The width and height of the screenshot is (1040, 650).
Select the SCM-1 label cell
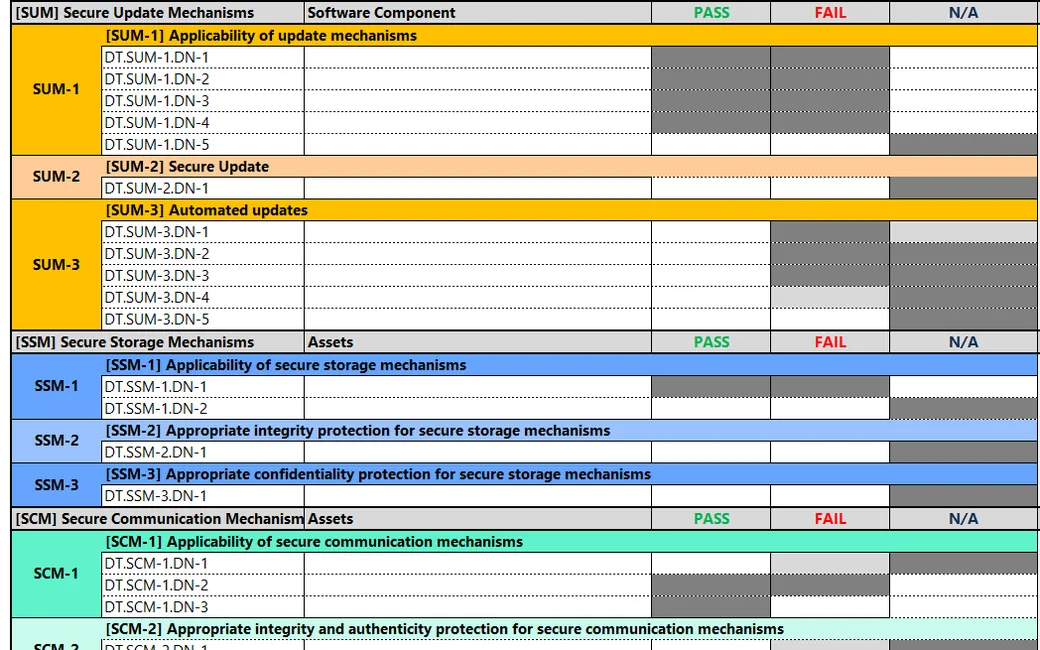coord(56,574)
